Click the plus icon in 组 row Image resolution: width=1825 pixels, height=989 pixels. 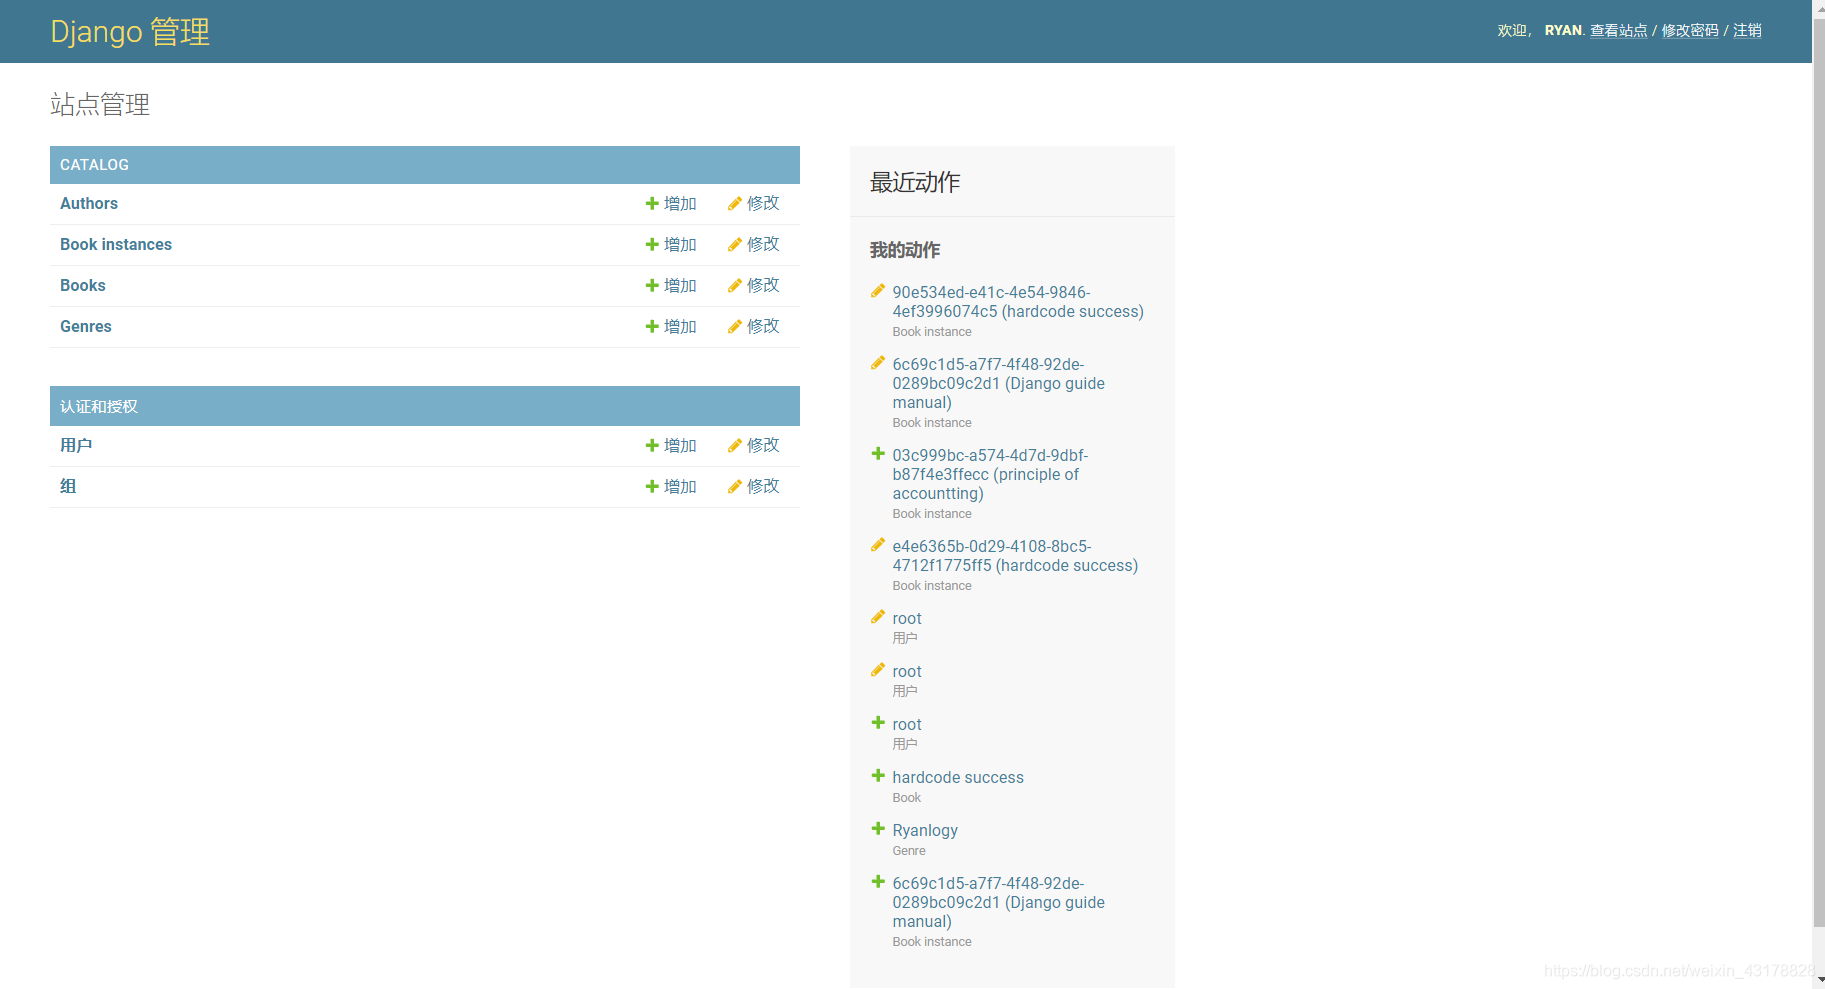click(x=652, y=486)
